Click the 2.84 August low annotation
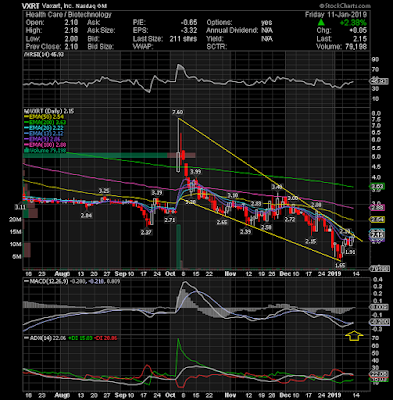Viewport: 393px width, 400px height. coord(86,215)
